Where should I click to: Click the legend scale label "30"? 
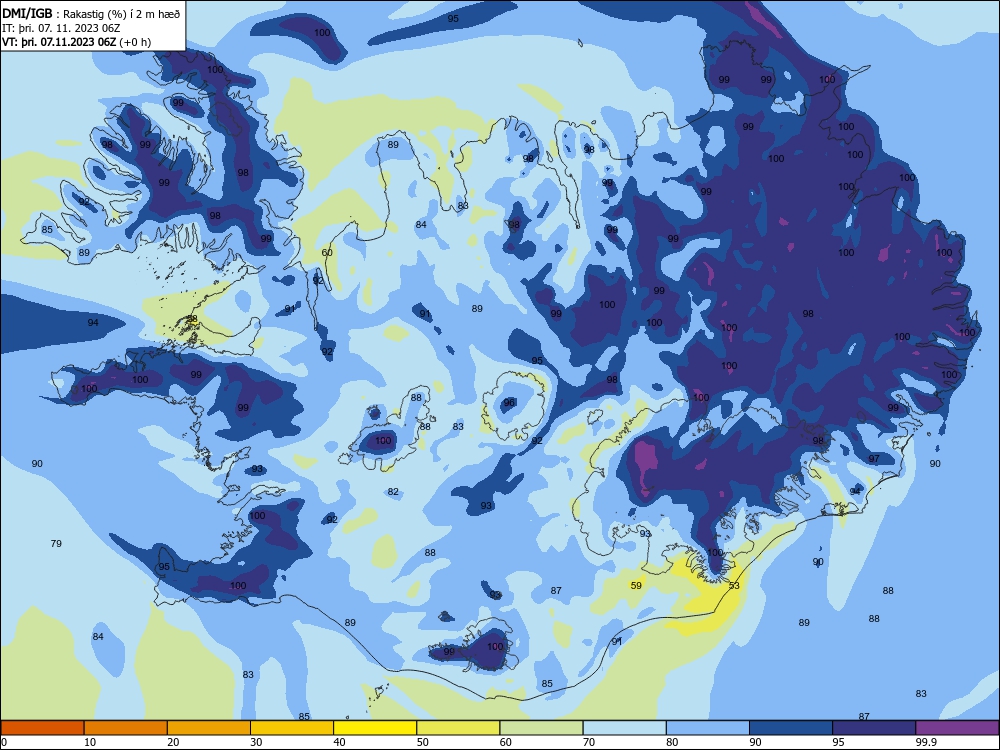256,742
